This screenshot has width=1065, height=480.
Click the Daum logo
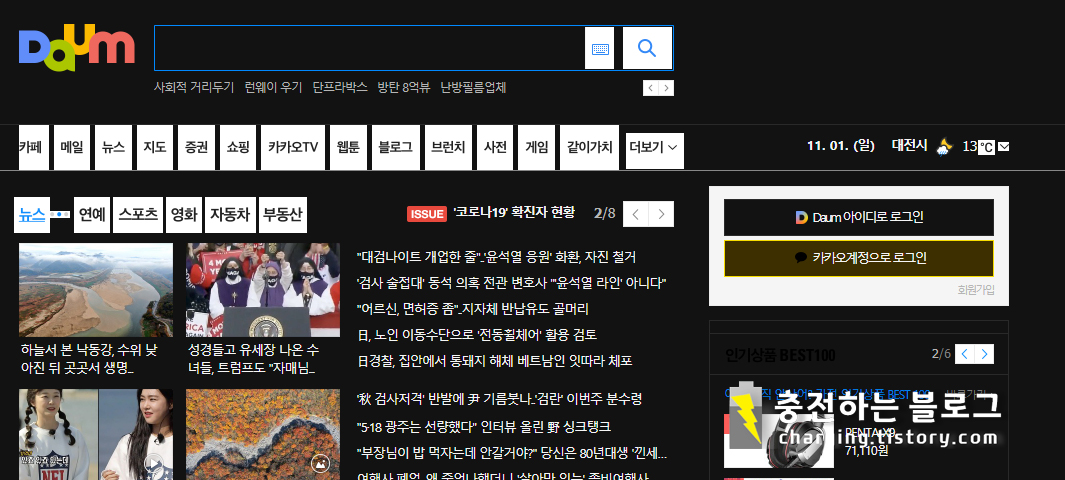(77, 50)
